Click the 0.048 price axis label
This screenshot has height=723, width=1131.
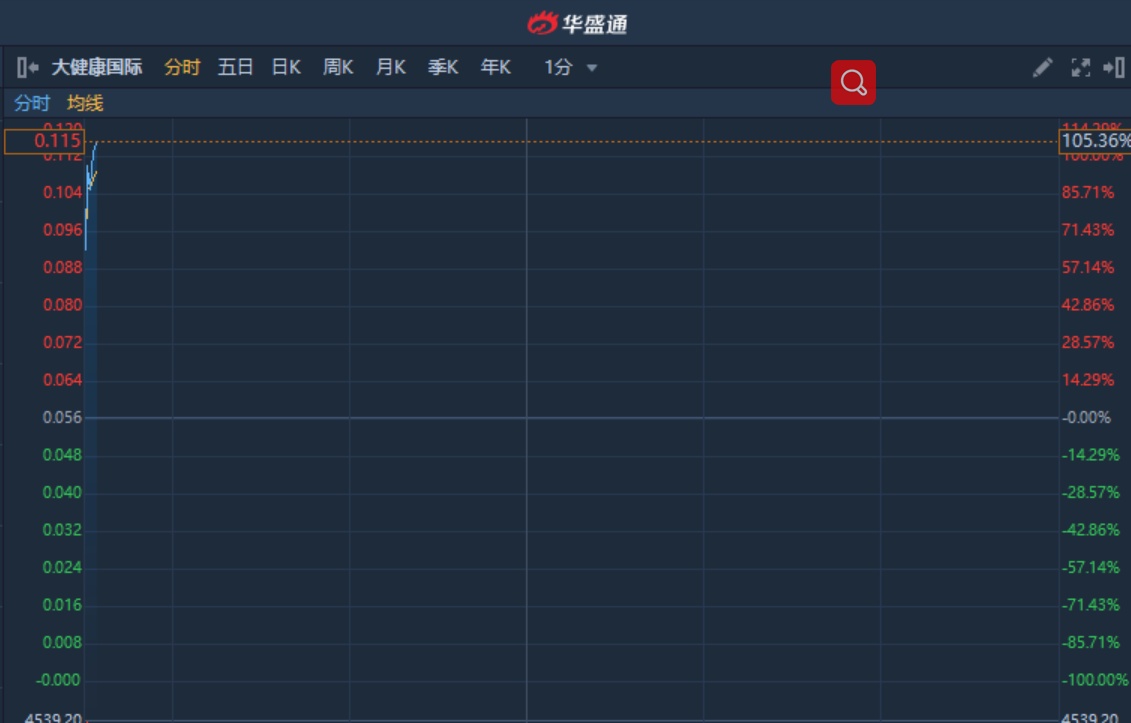click(62, 455)
